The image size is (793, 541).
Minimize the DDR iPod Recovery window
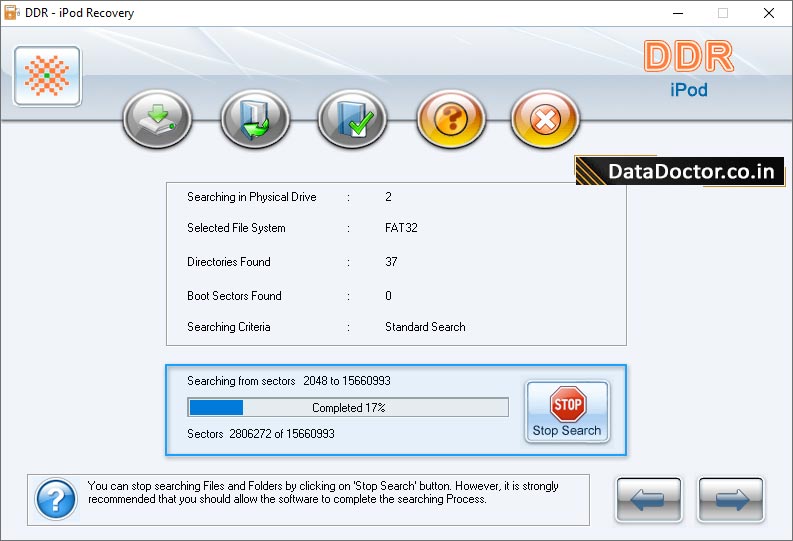point(678,13)
